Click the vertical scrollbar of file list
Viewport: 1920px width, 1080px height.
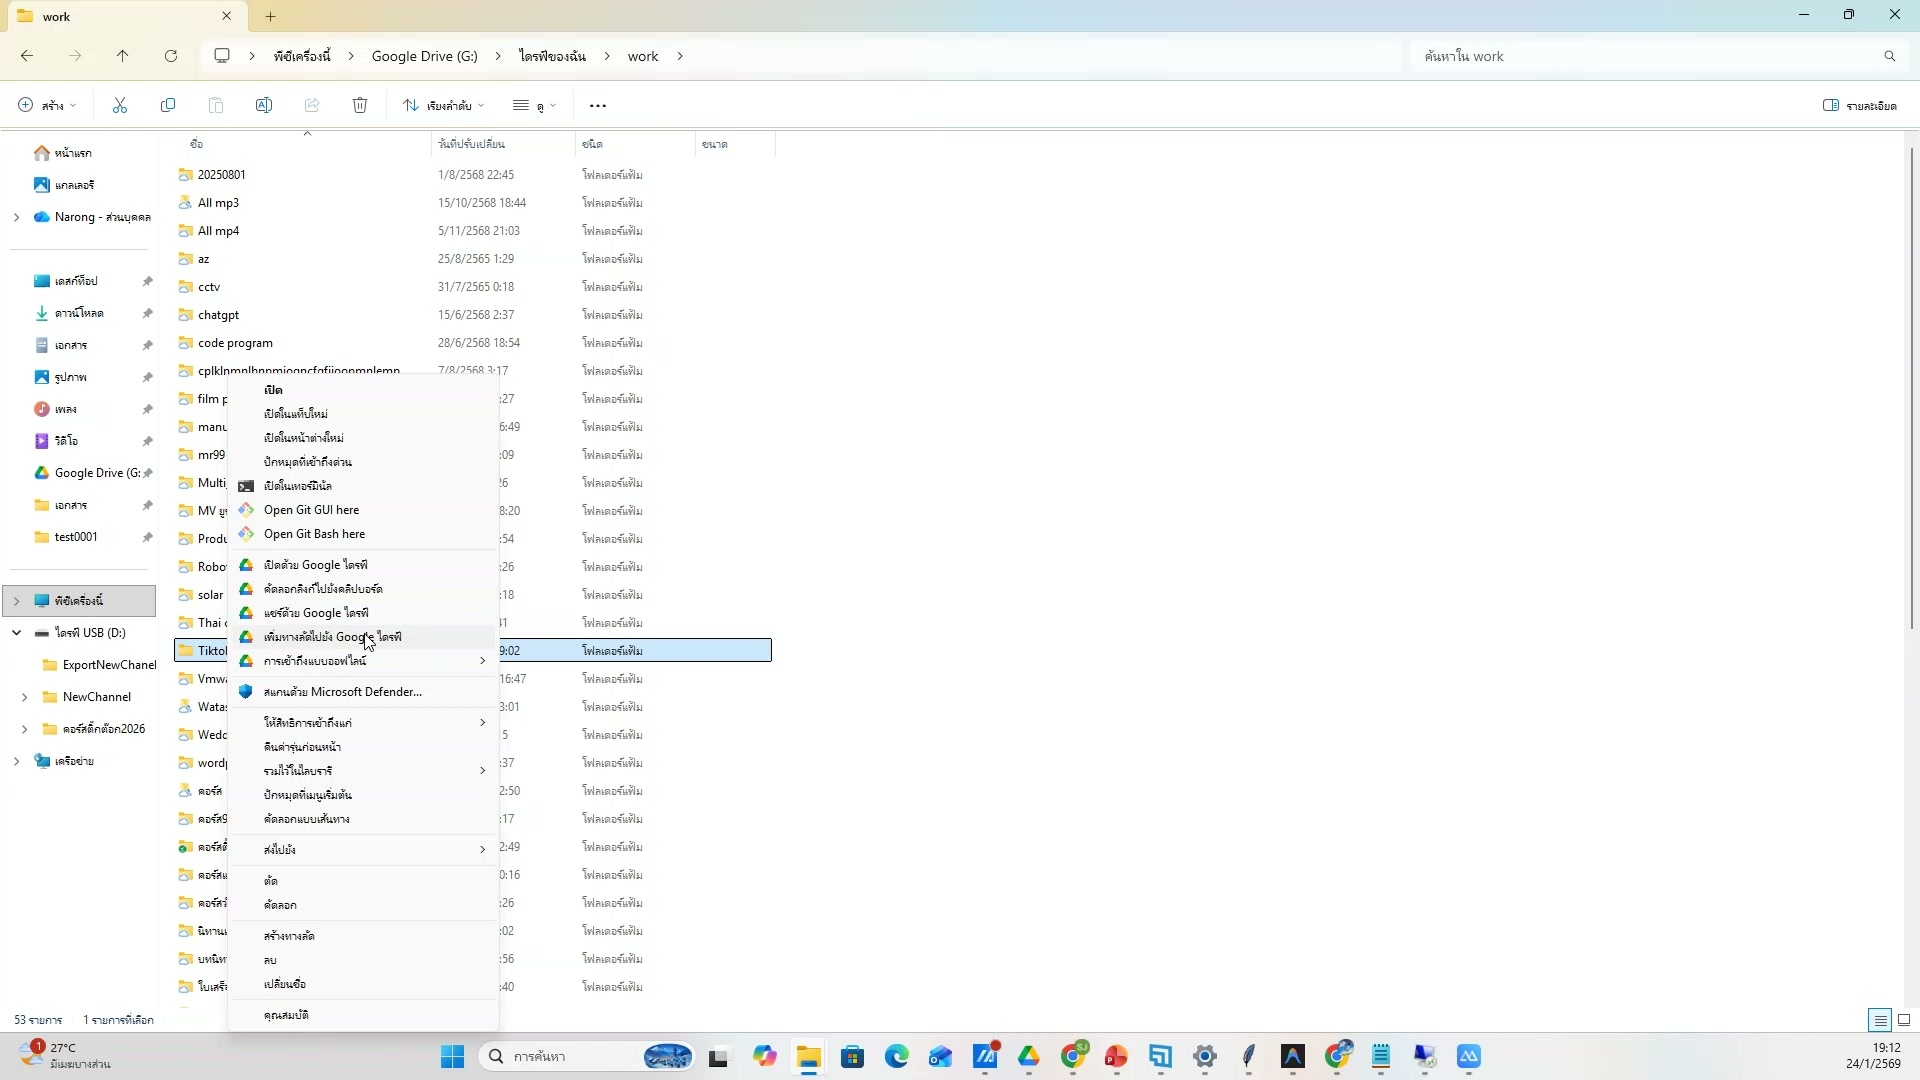[1912, 388]
